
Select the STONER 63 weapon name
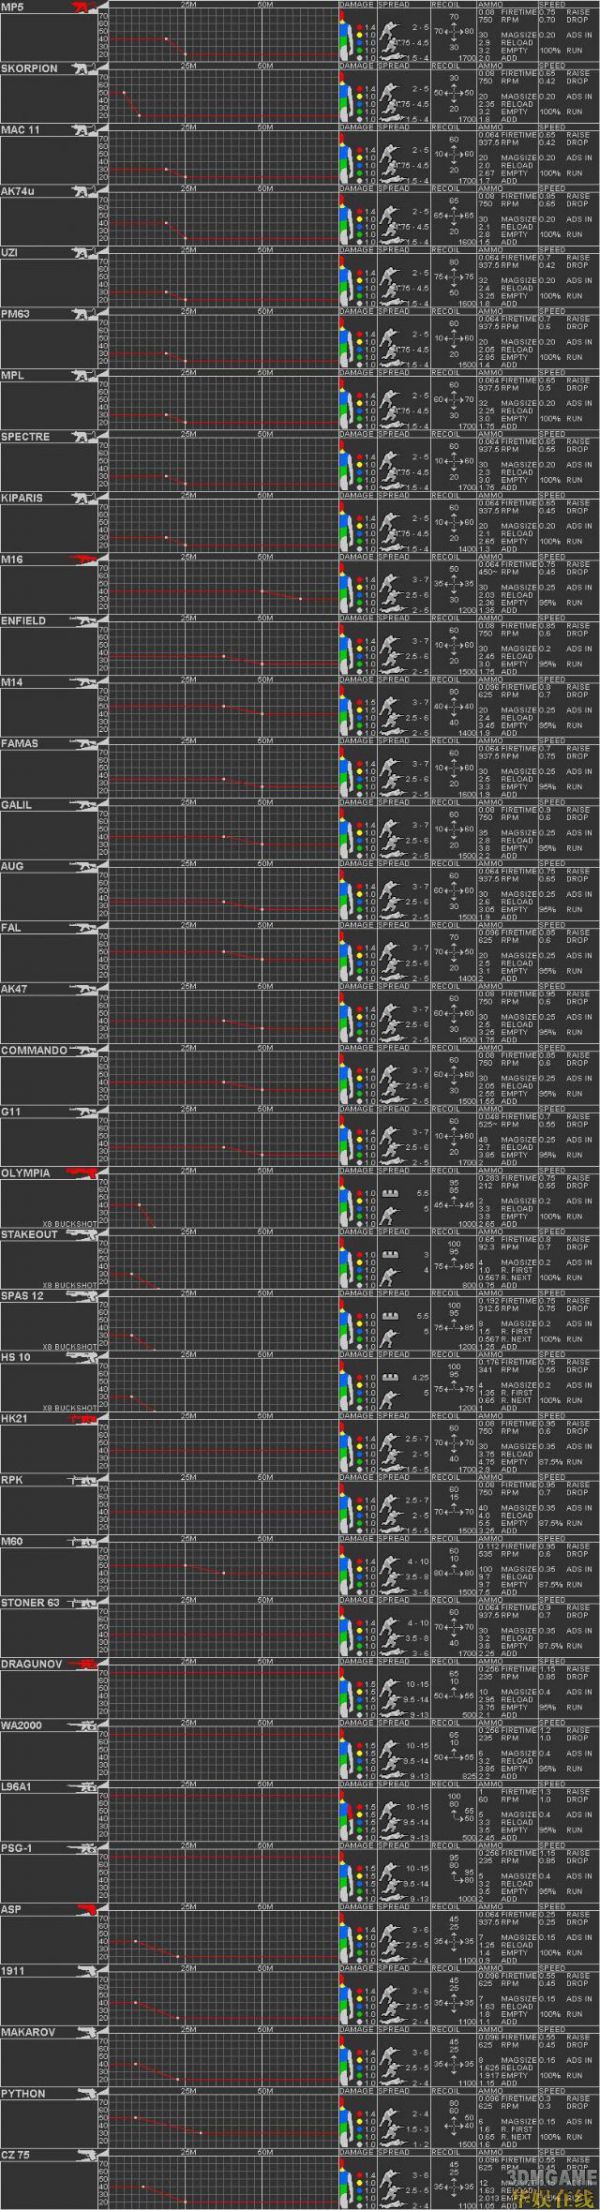[x=30, y=1603]
